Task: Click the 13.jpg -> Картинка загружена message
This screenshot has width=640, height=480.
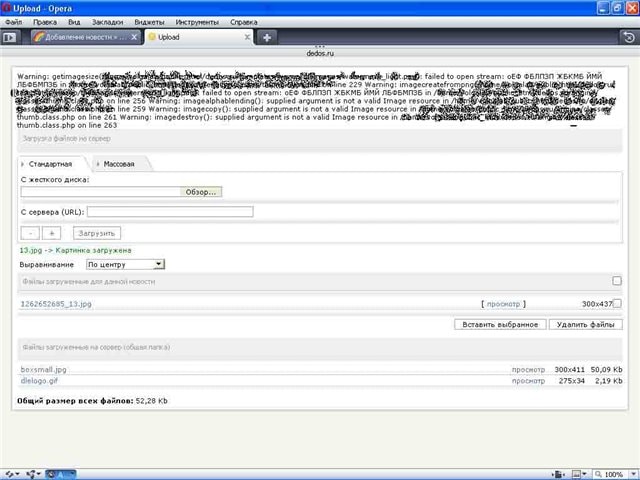Action: [76, 250]
